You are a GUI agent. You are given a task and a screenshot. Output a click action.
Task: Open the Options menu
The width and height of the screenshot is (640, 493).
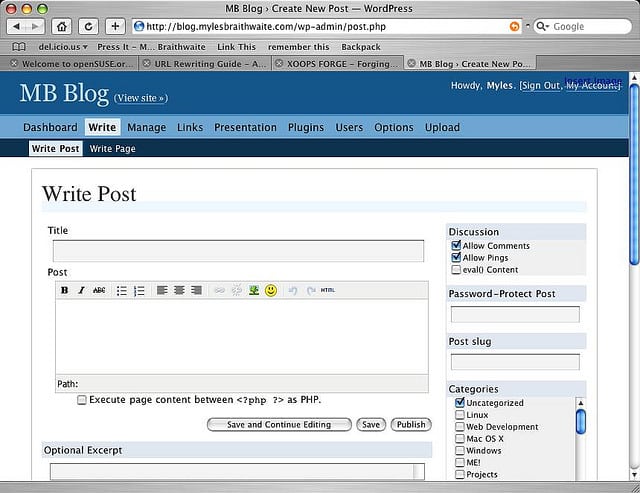pyautogui.click(x=393, y=127)
